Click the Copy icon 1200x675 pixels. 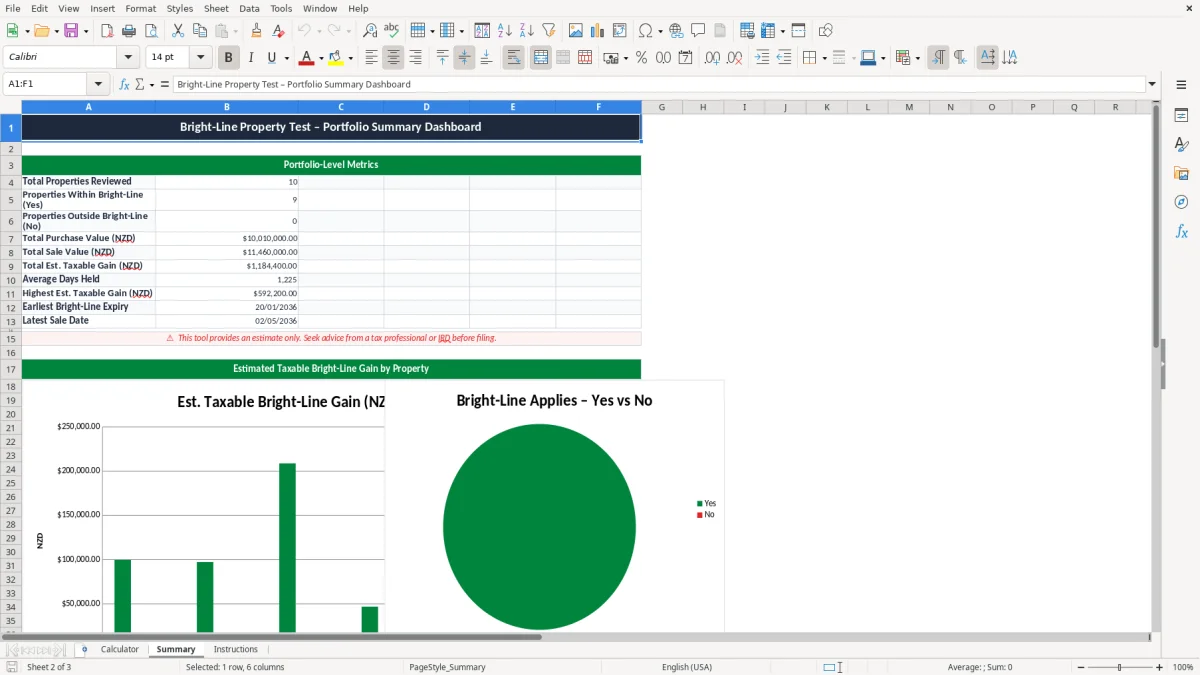199,31
